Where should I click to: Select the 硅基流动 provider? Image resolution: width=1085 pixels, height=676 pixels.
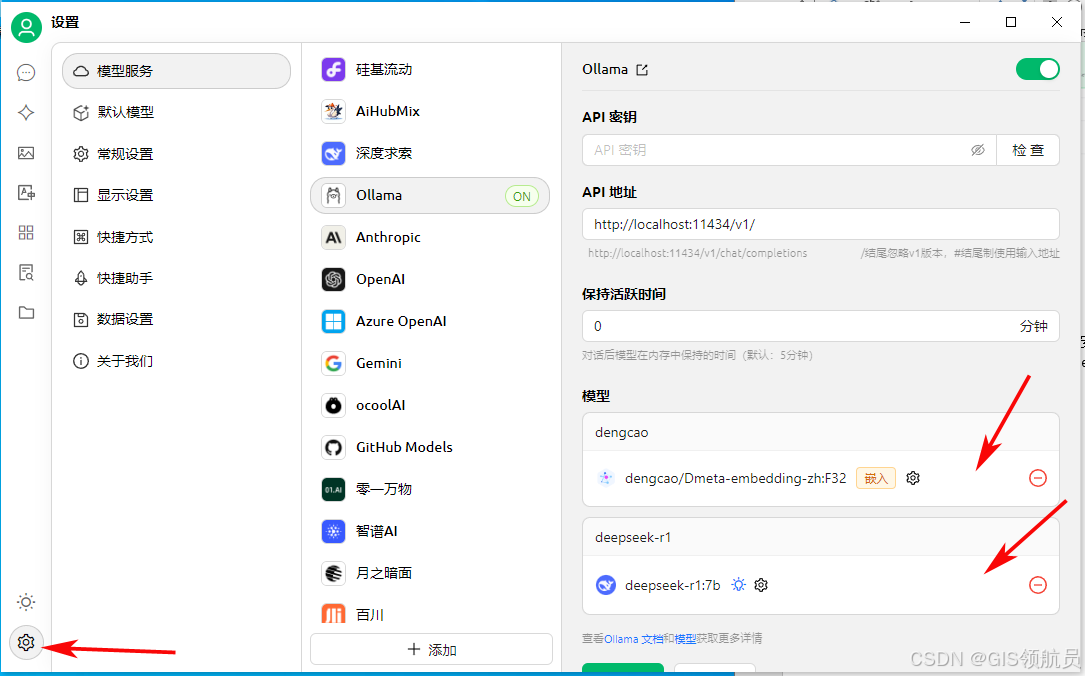(x=430, y=69)
